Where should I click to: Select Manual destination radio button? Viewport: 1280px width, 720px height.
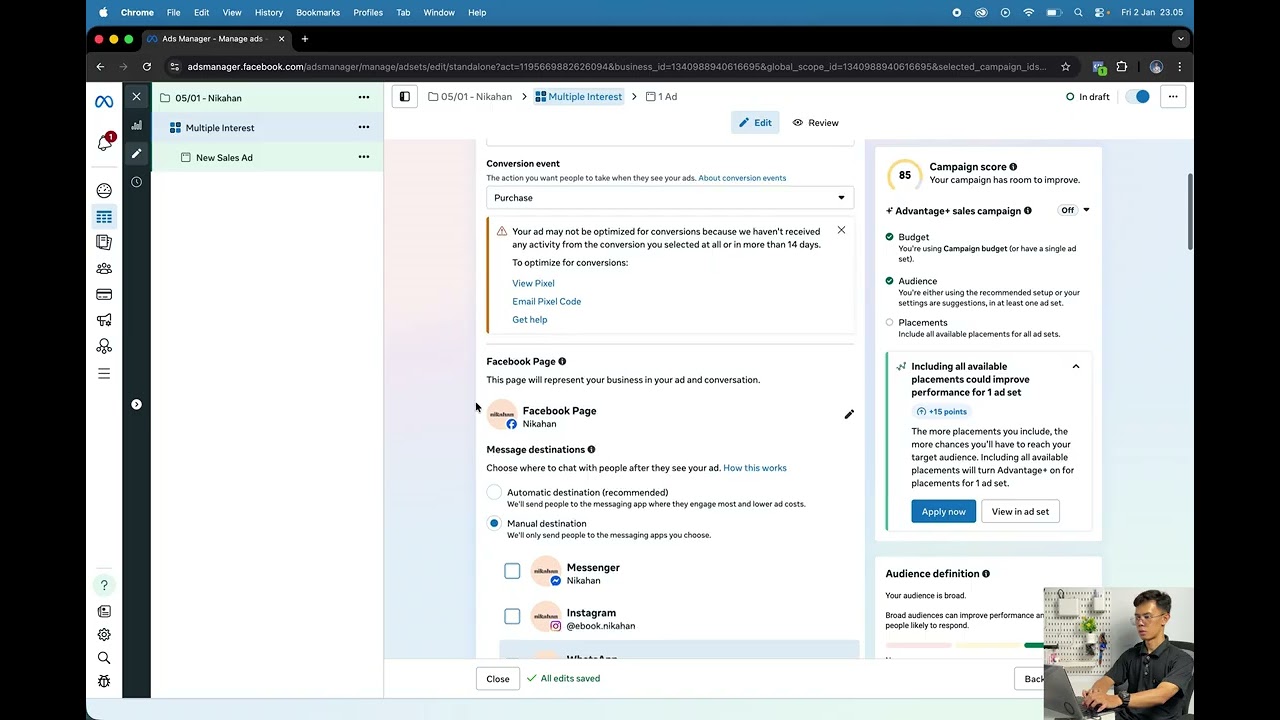coord(494,523)
